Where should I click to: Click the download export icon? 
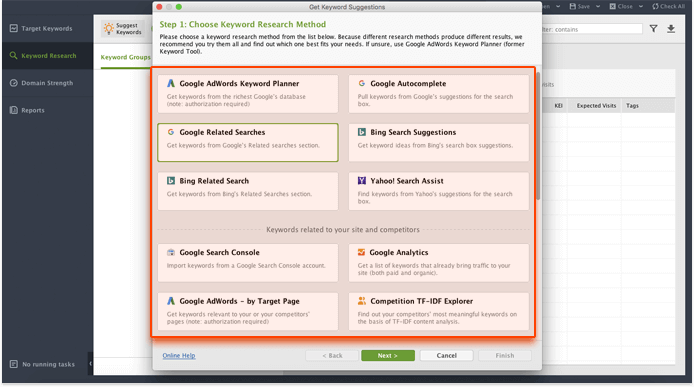pos(671,29)
